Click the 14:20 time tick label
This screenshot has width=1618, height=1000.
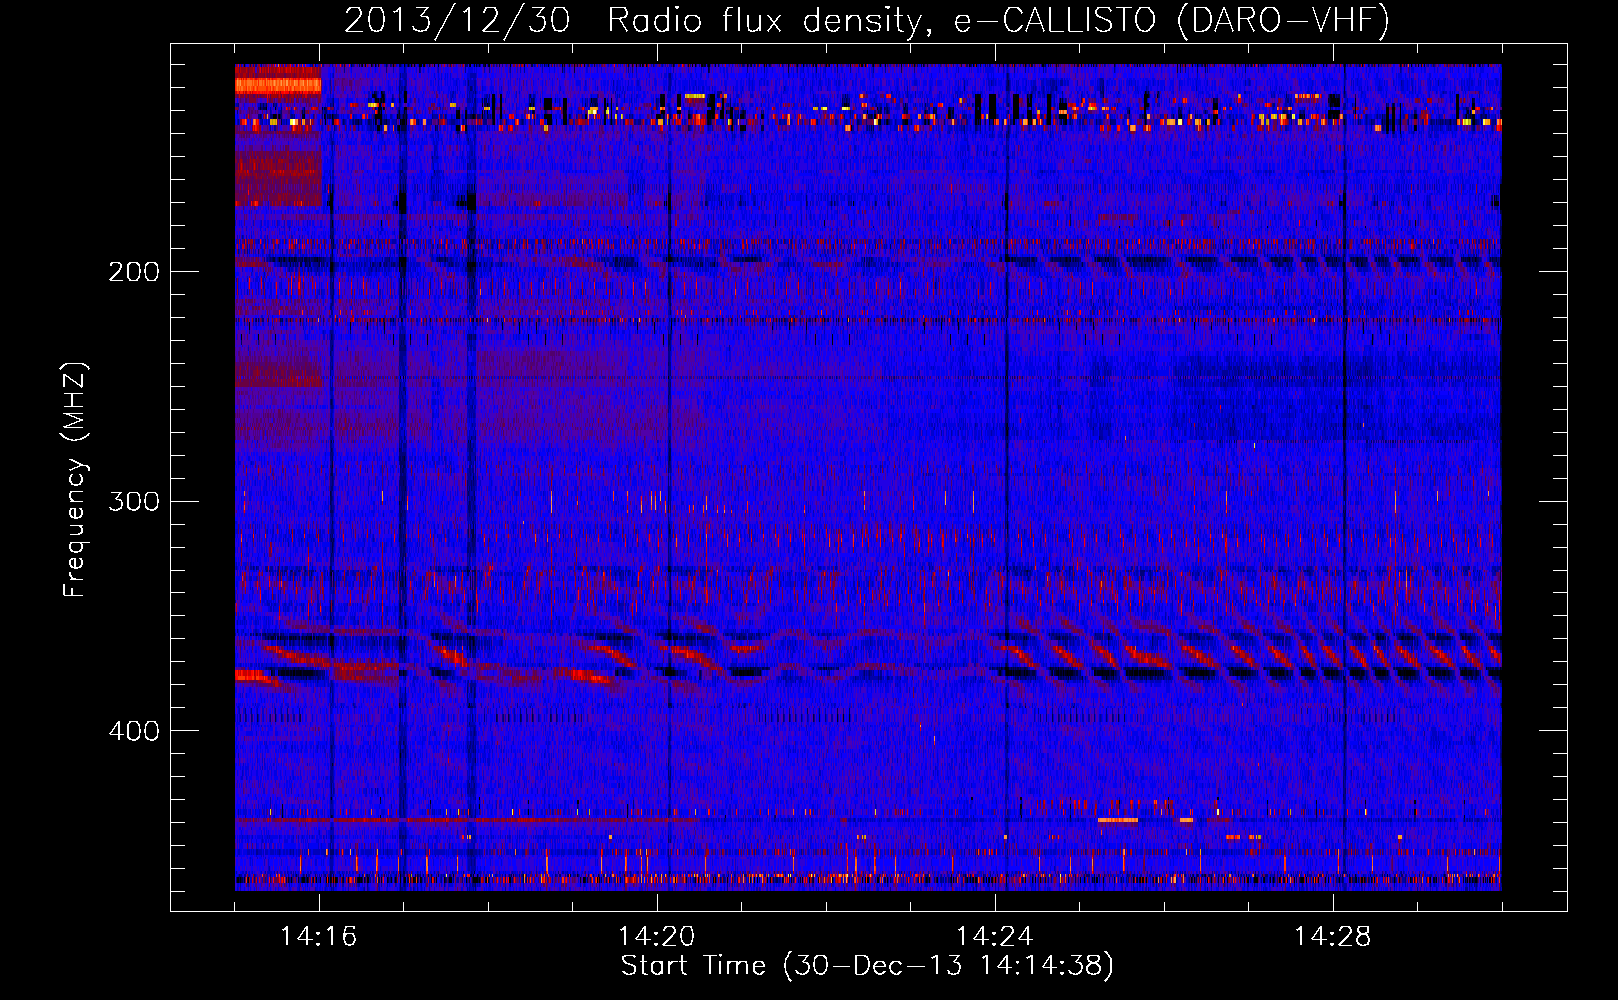point(657,937)
